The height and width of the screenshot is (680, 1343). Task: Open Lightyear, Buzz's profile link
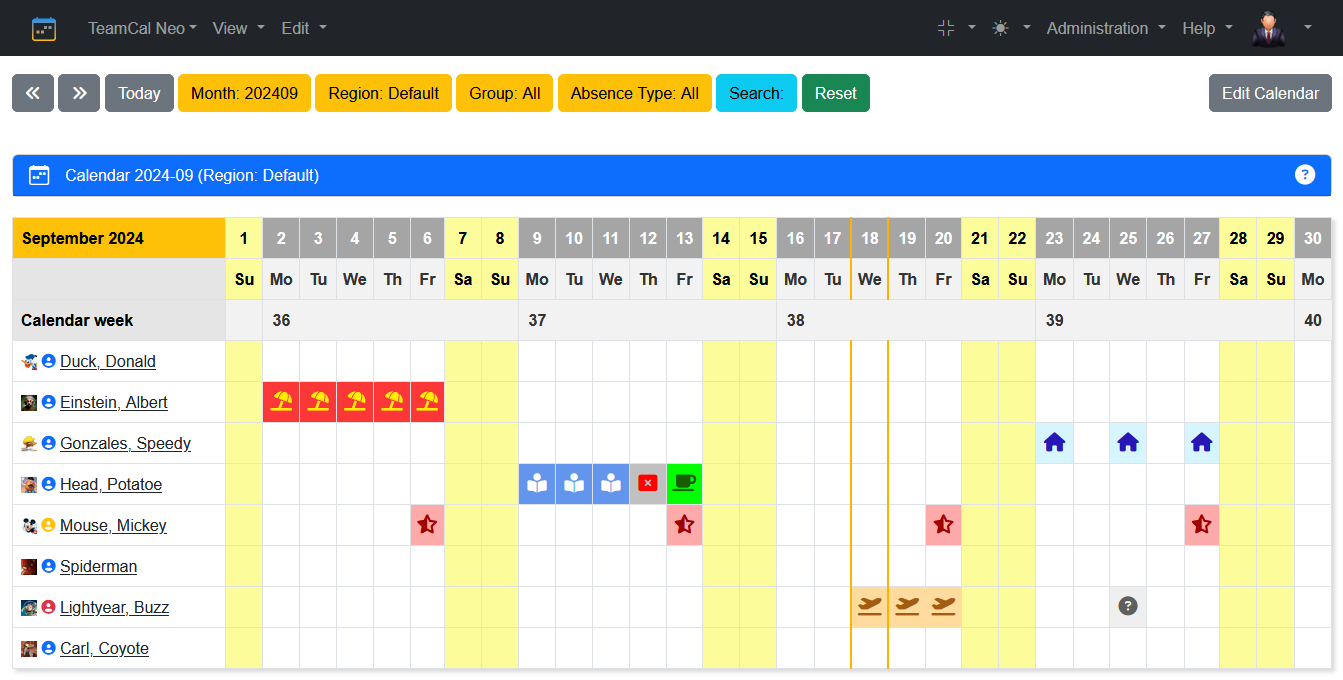tap(114, 607)
